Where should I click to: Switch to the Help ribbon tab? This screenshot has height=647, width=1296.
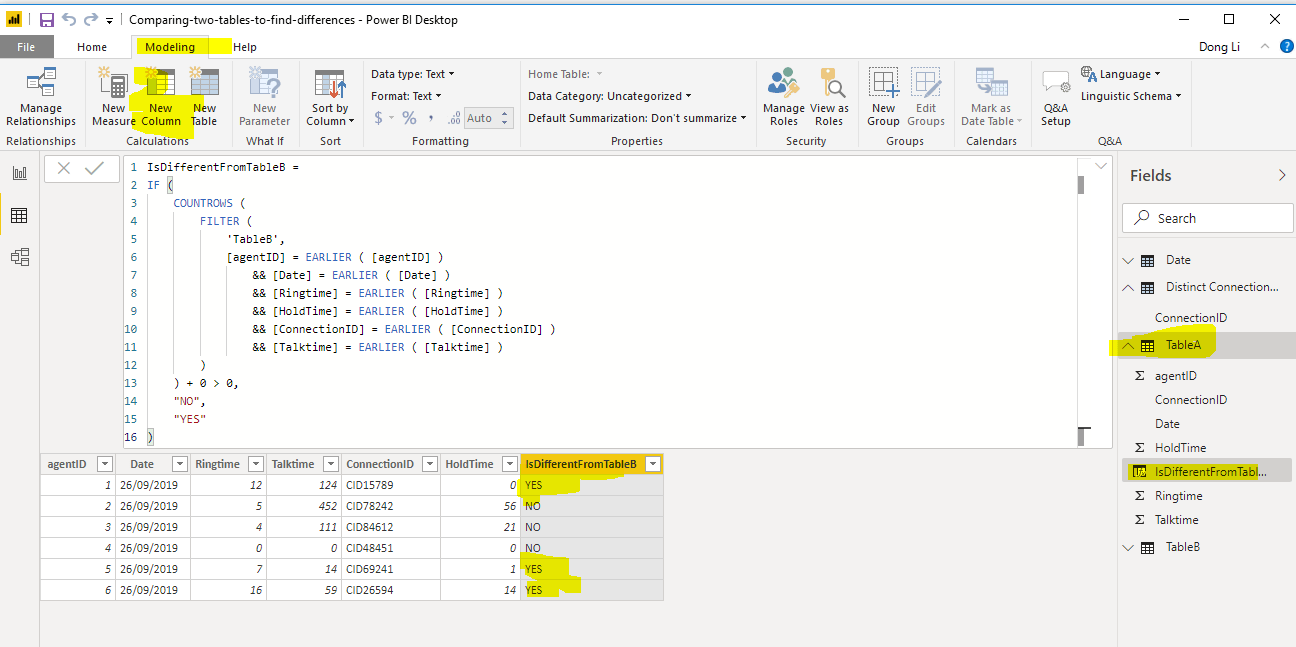pos(244,46)
